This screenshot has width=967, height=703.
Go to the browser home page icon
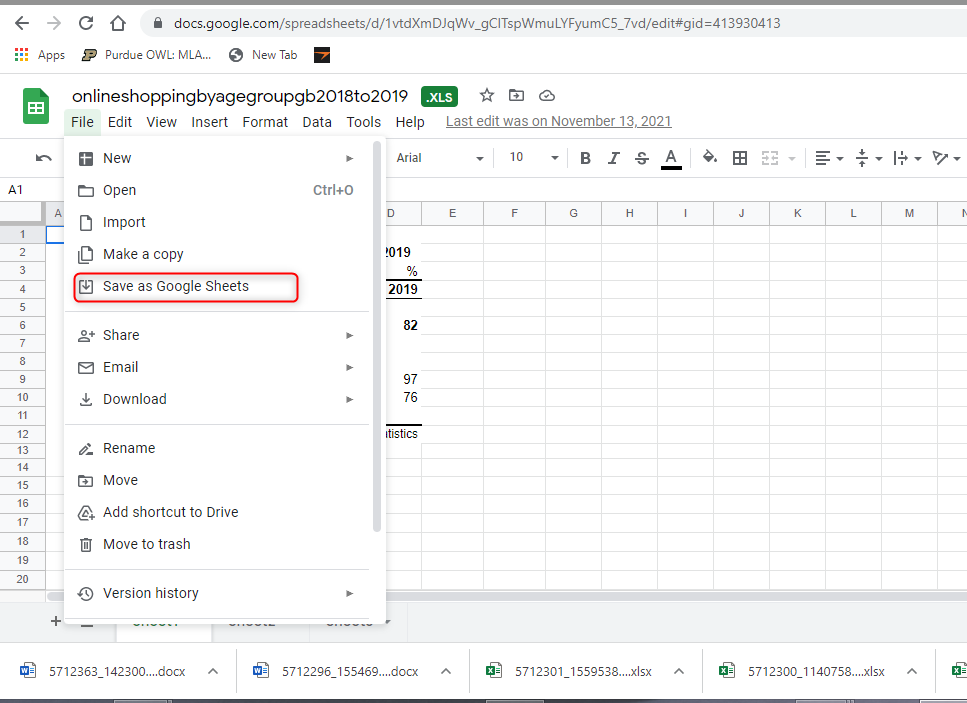[x=118, y=23]
